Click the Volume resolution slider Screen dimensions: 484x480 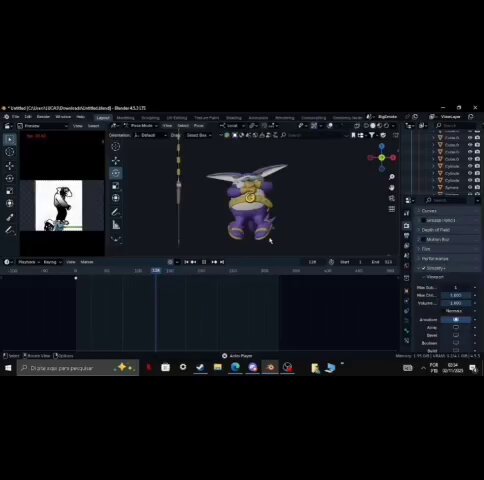point(456,303)
